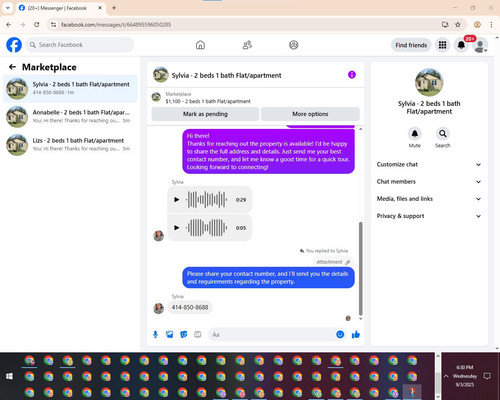Open the Windows Start button
This screenshot has height=400, width=500.
[x=9, y=376]
